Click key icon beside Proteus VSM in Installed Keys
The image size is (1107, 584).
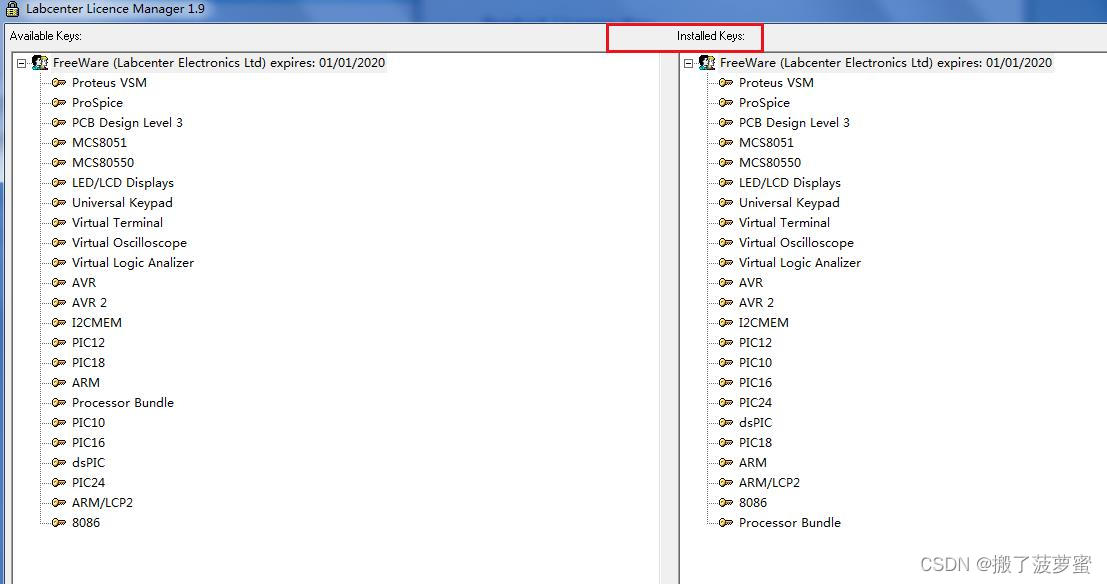coord(726,83)
